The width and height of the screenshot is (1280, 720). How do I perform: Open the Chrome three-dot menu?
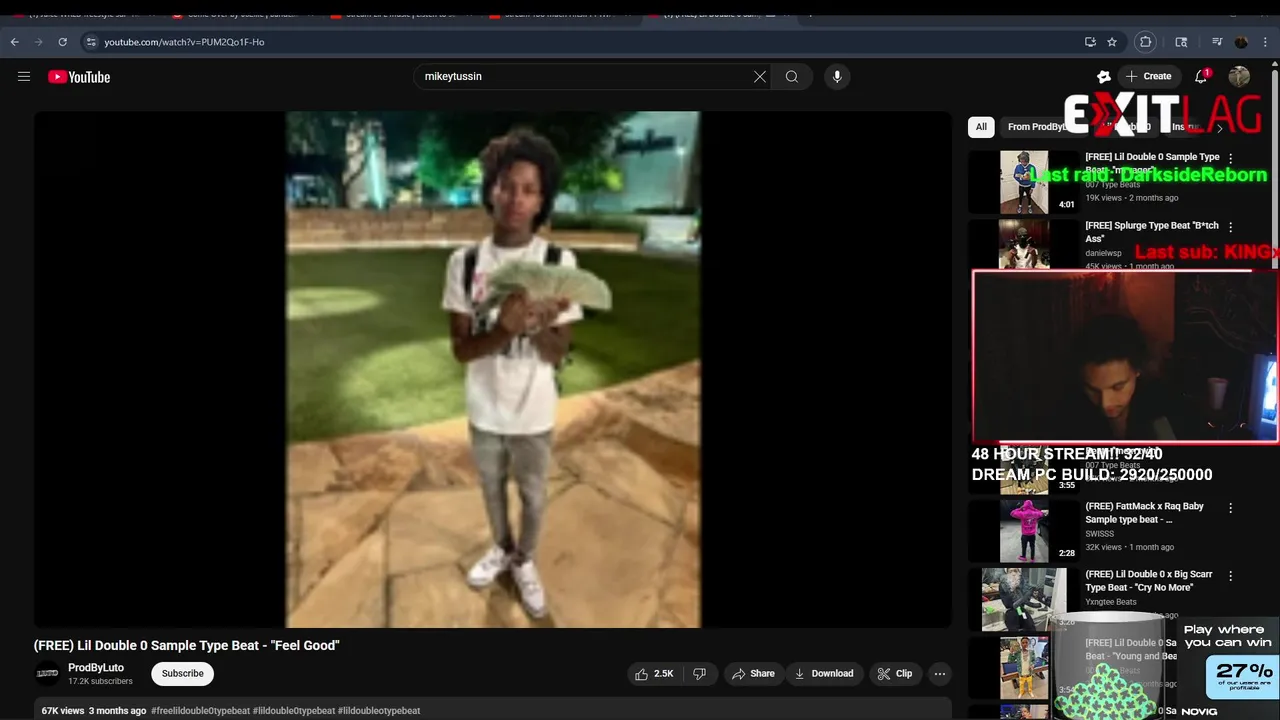coord(1266,42)
